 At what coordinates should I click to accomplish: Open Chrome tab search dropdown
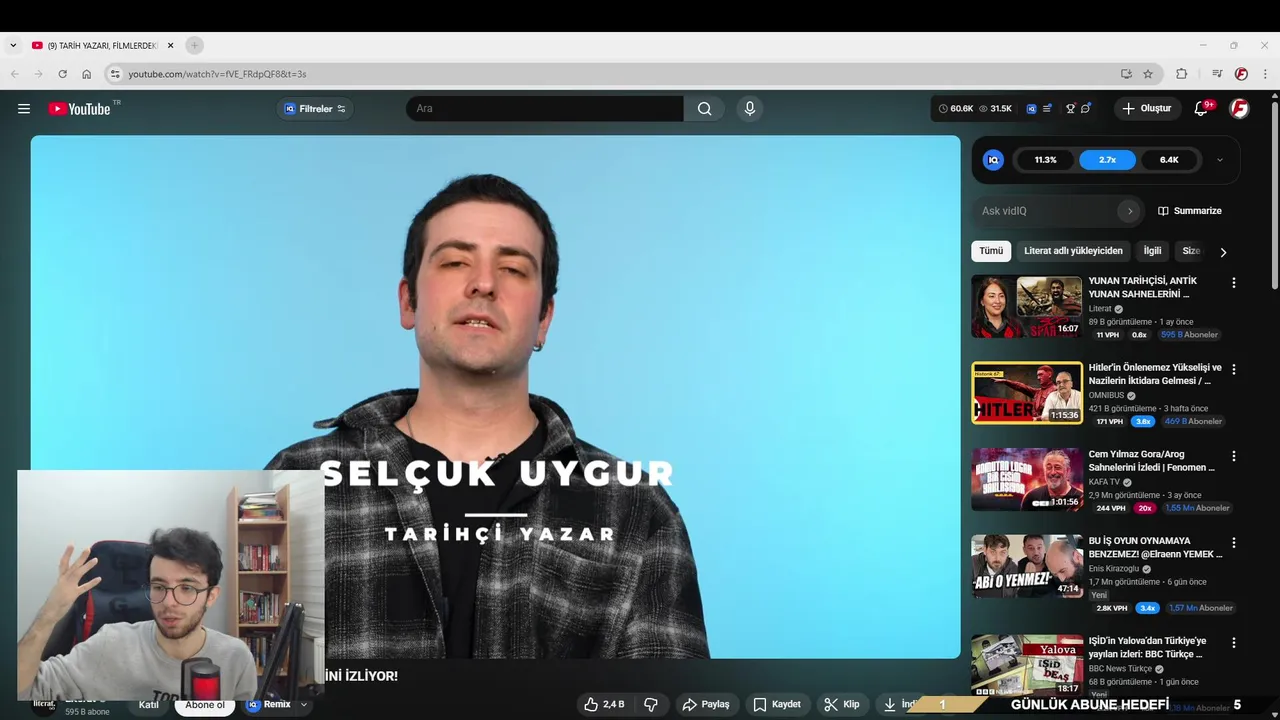[13, 45]
